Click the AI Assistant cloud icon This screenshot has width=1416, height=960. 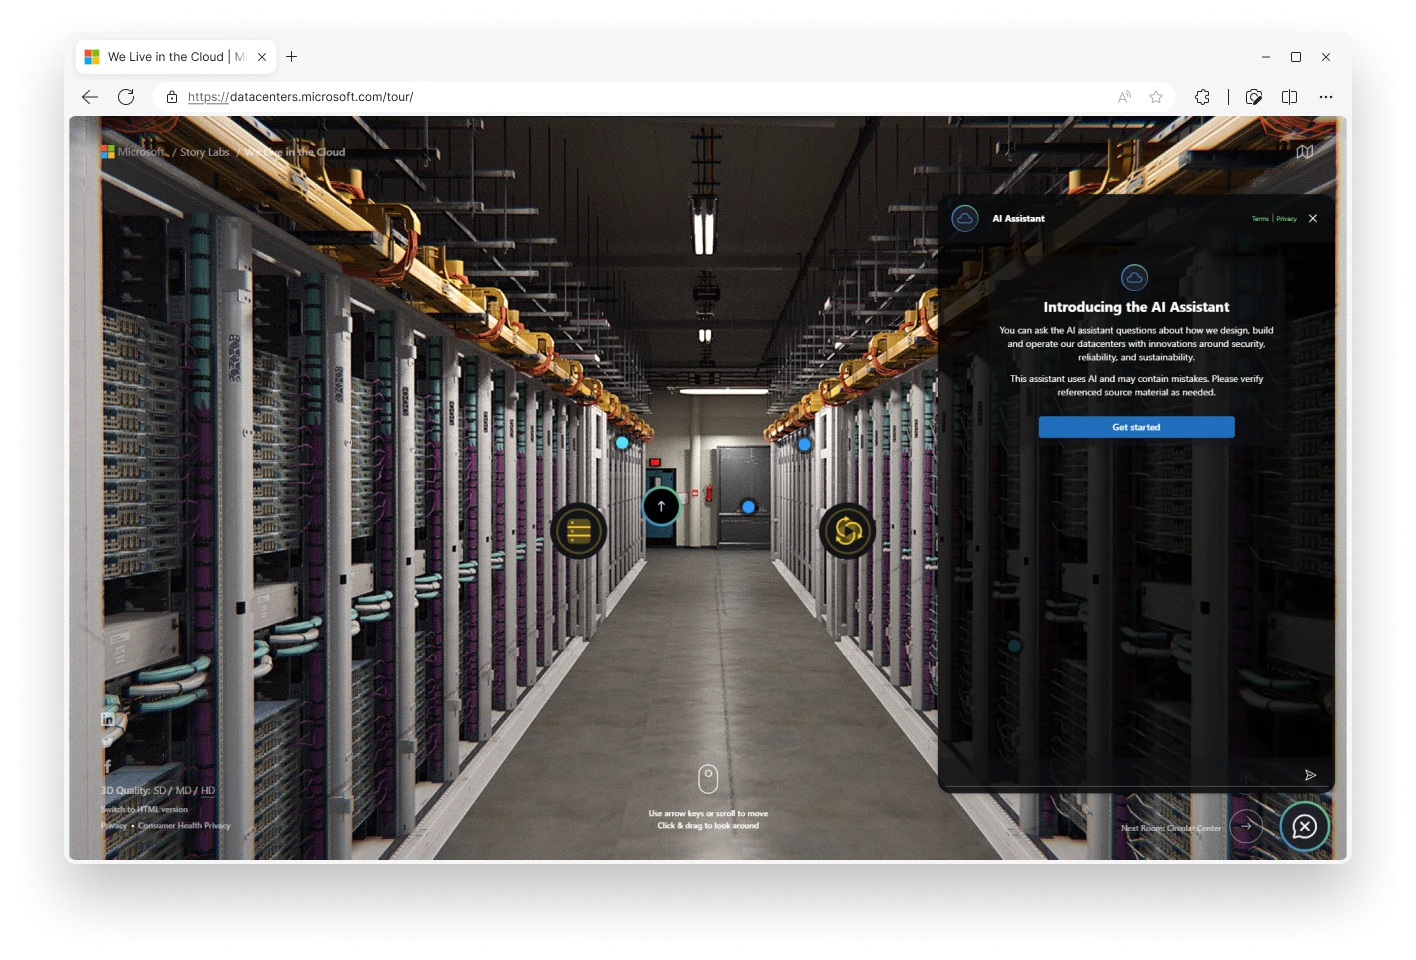(x=963, y=218)
